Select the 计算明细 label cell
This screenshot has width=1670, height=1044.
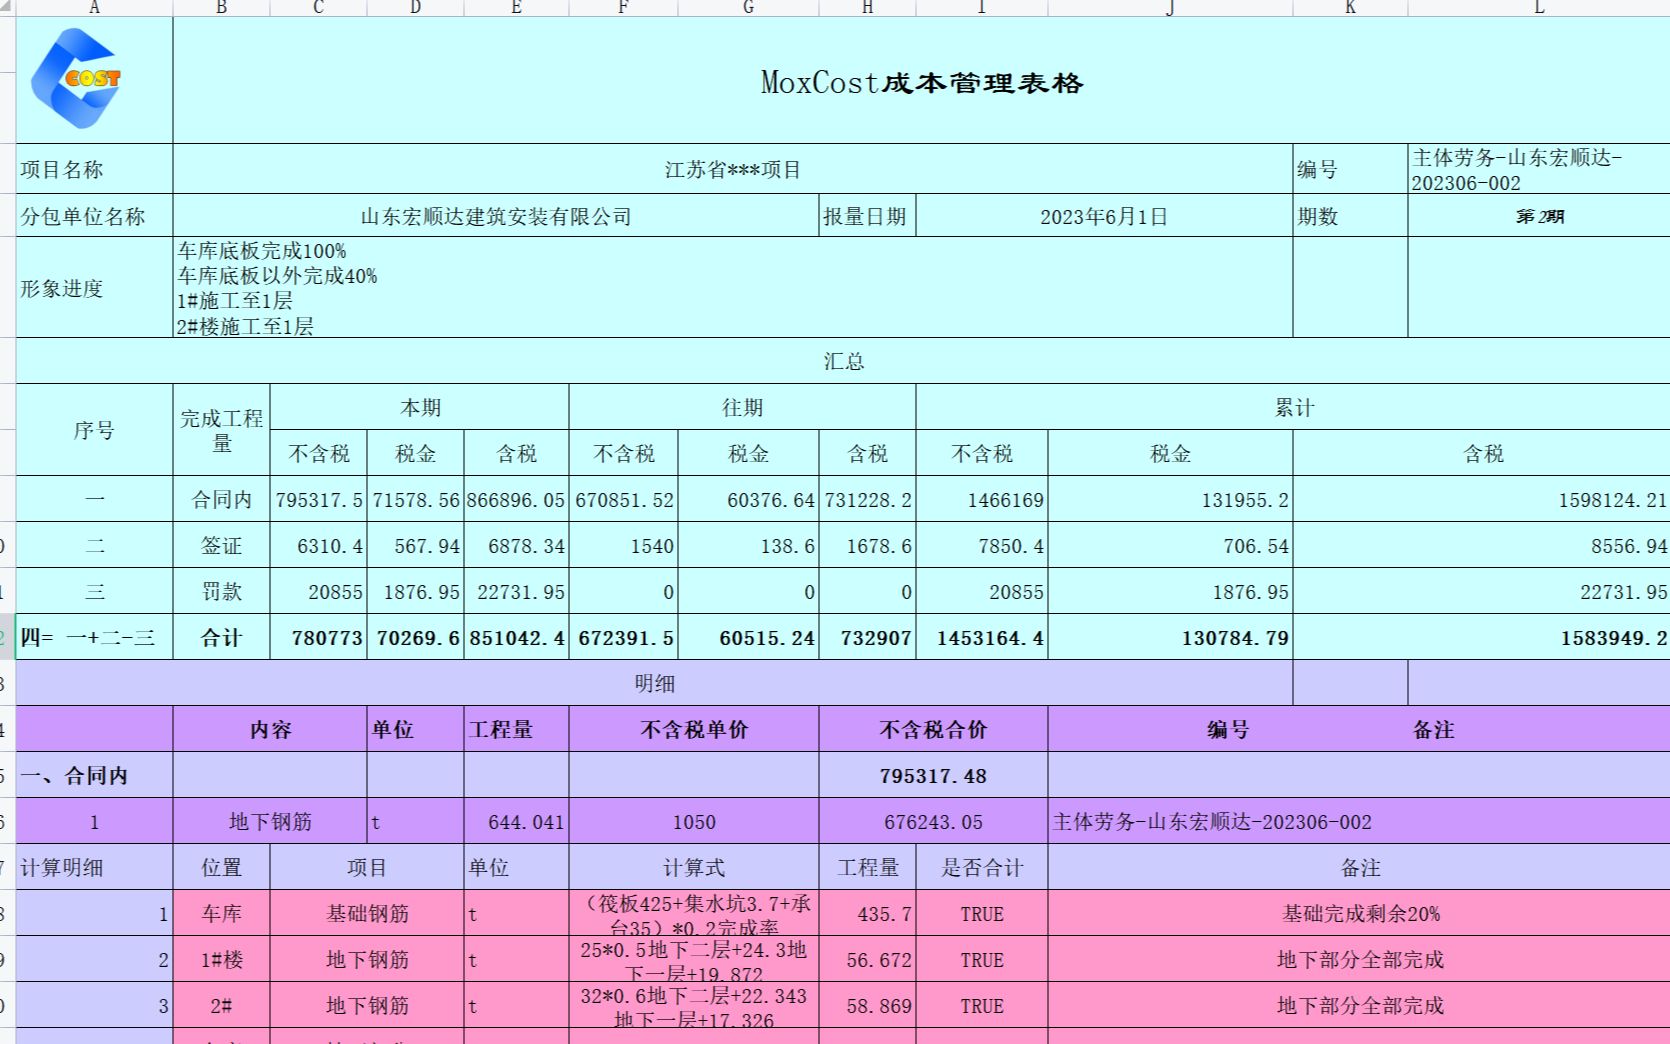pyautogui.click(x=94, y=867)
